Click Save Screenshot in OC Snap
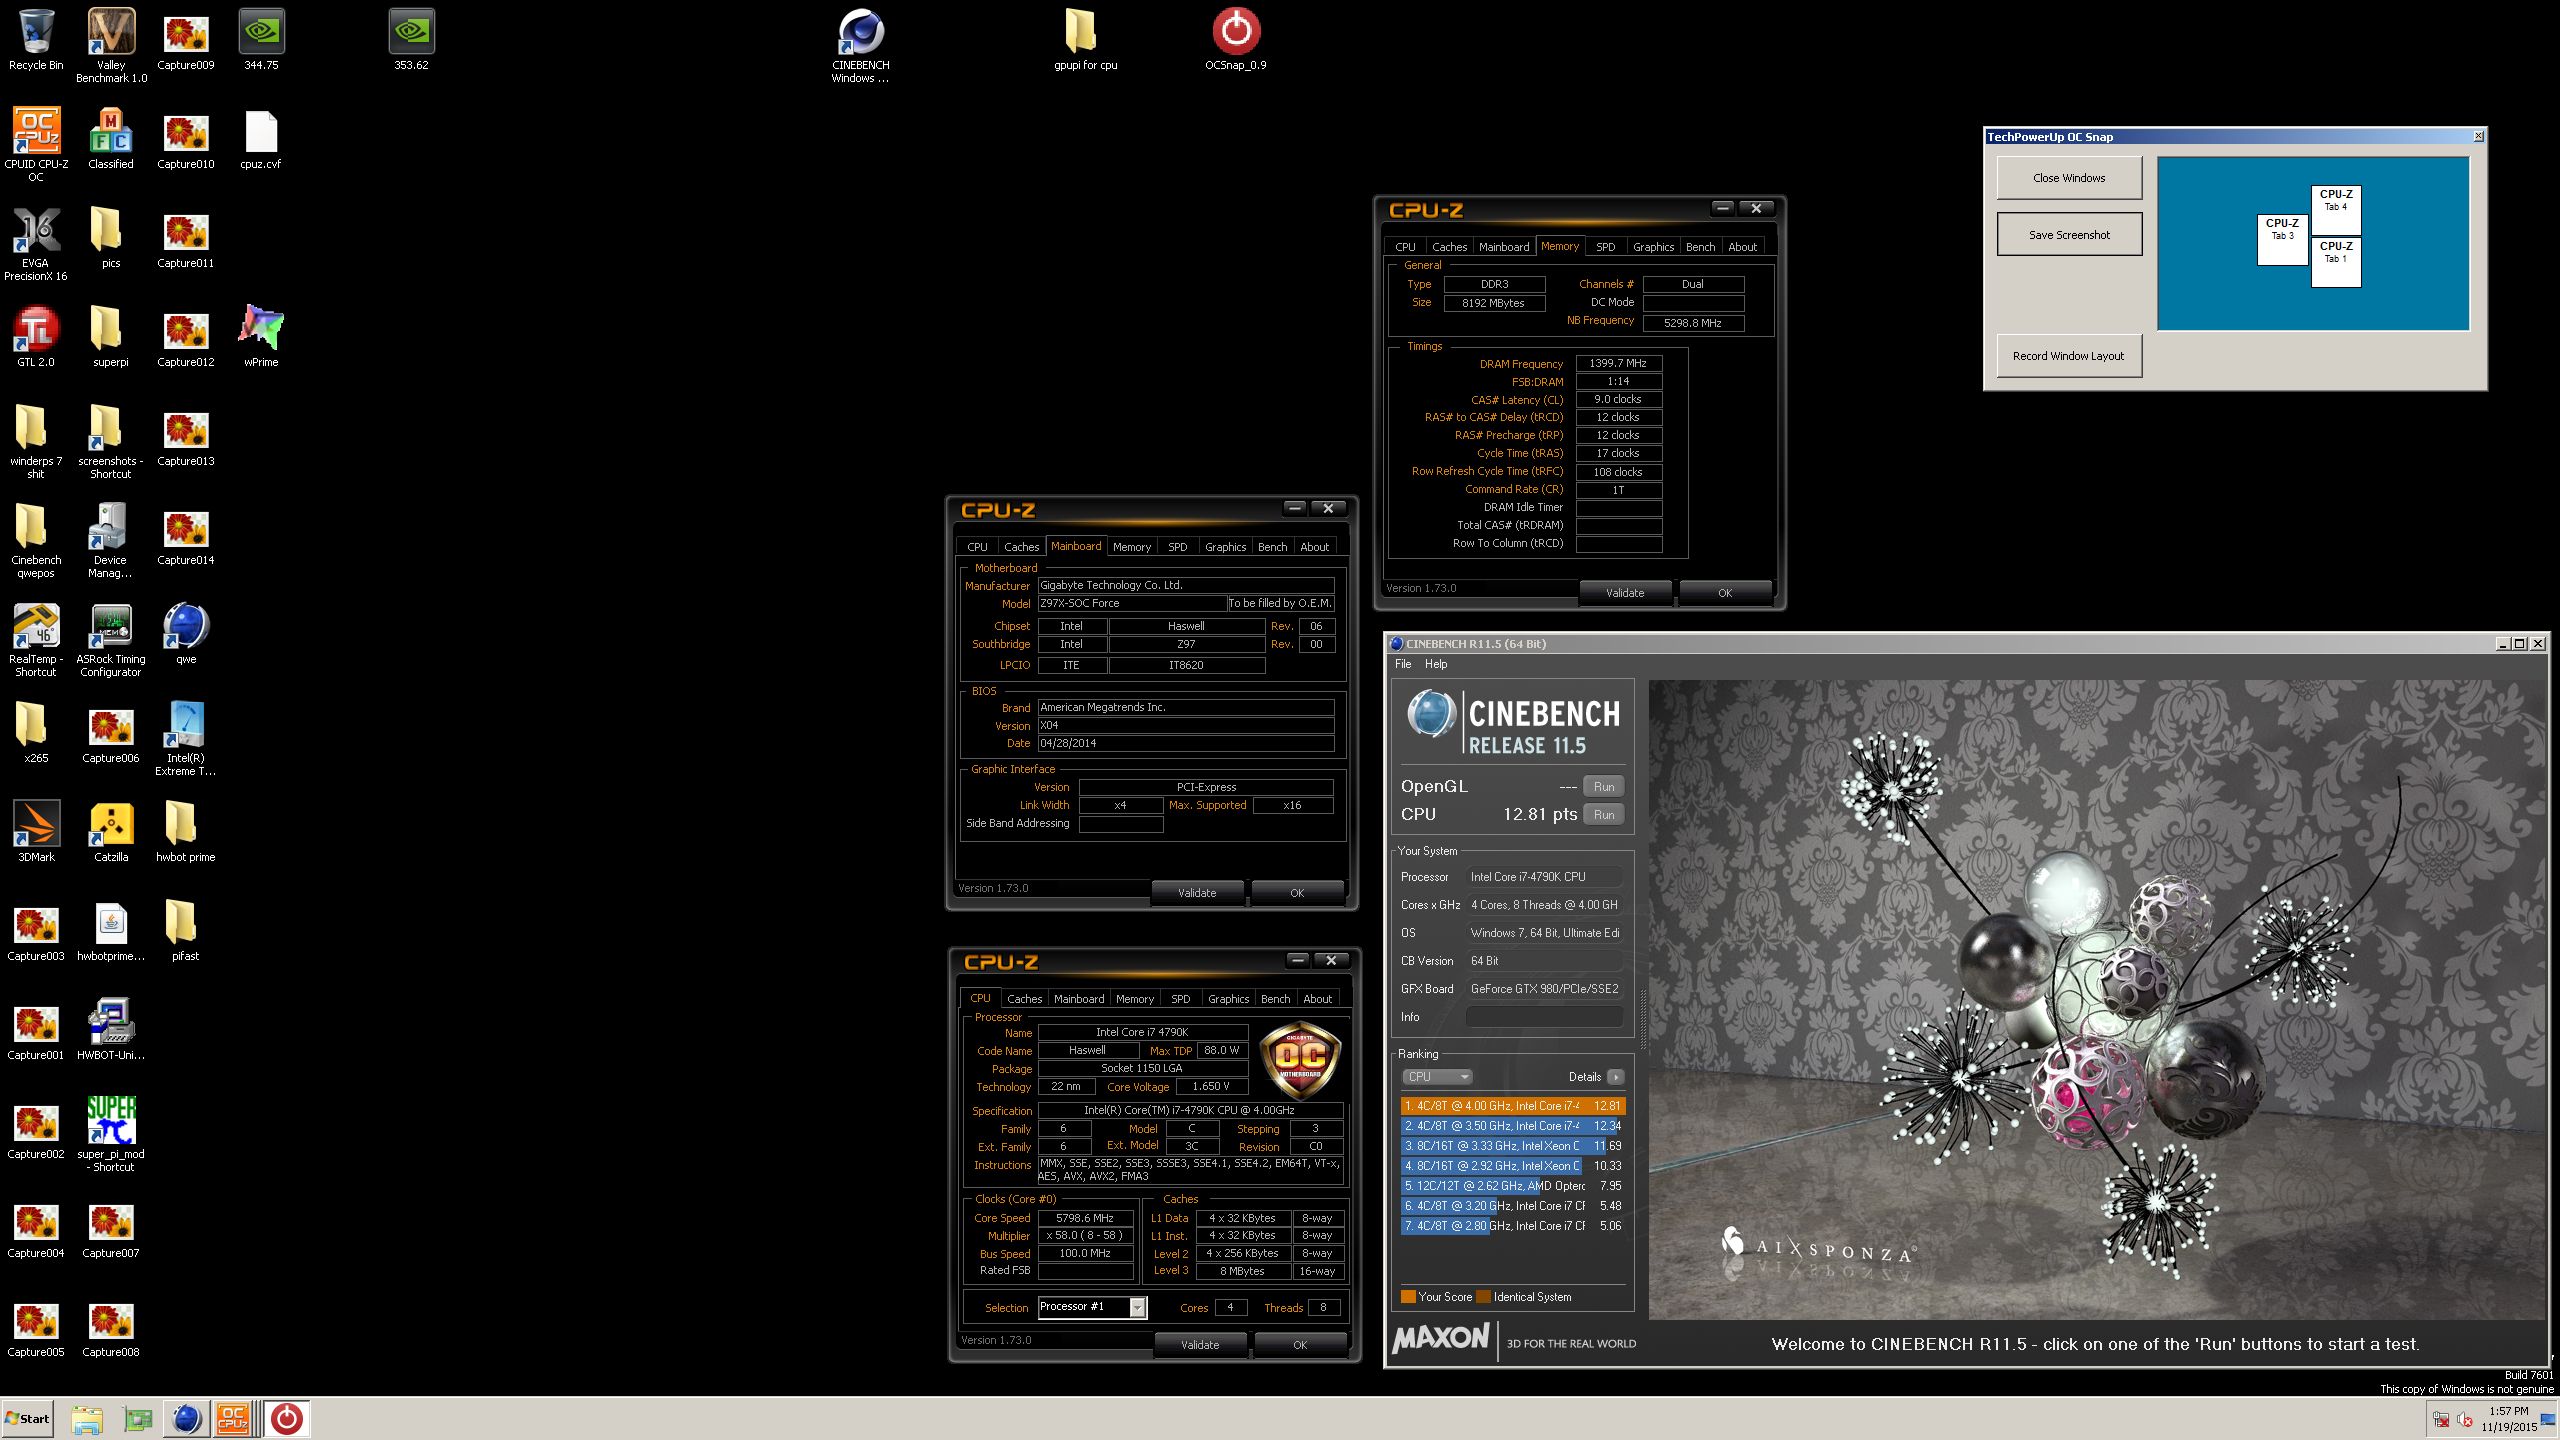 2069,235
